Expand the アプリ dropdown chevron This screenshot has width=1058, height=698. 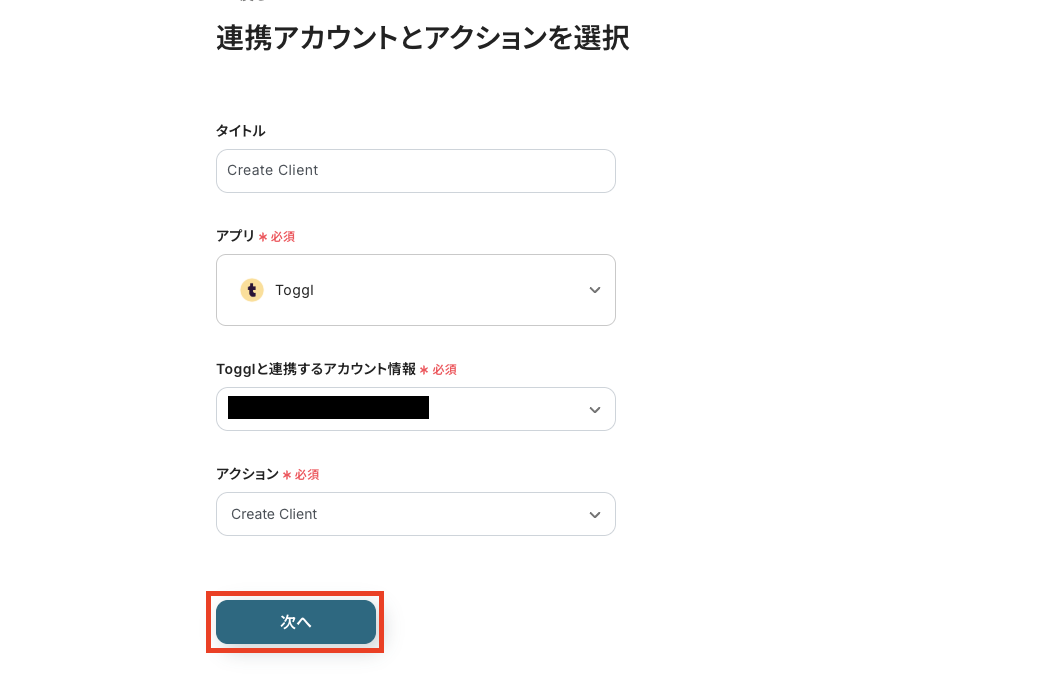click(595, 290)
